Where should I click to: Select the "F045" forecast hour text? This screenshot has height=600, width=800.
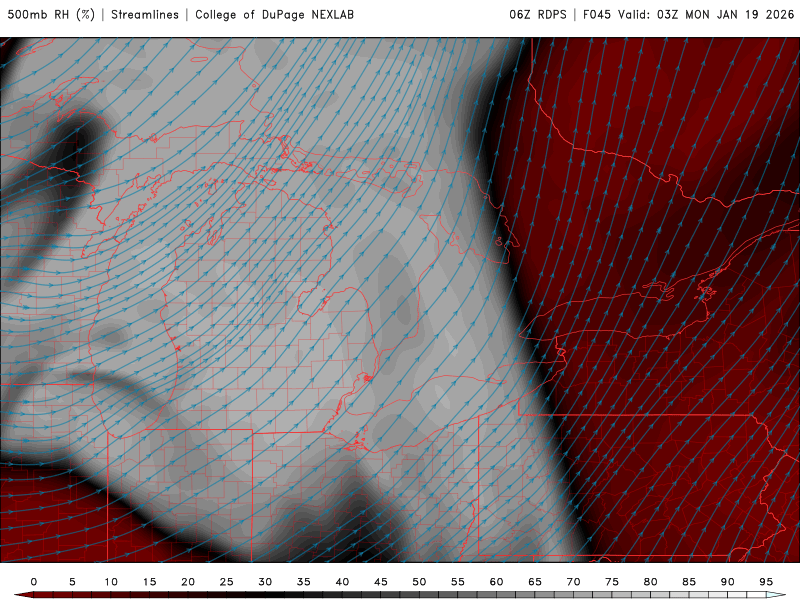[x=597, y=14]
